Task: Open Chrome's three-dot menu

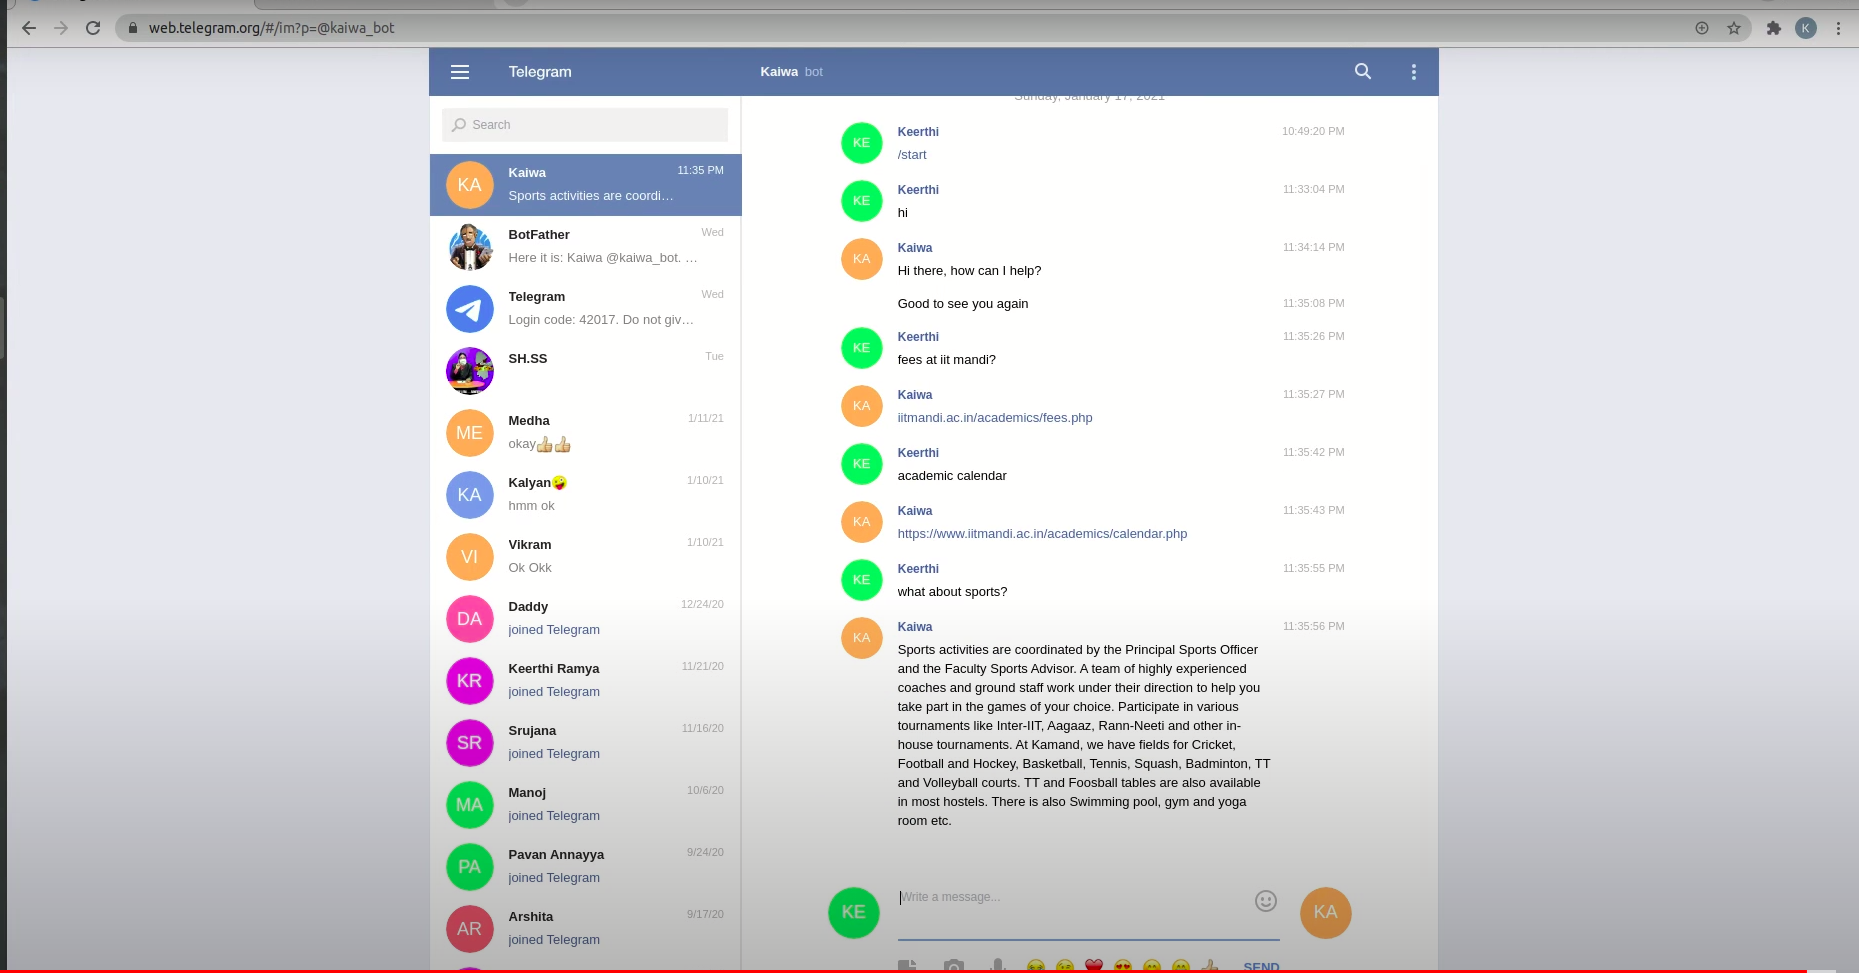Action: click(x=1838, y=28)
